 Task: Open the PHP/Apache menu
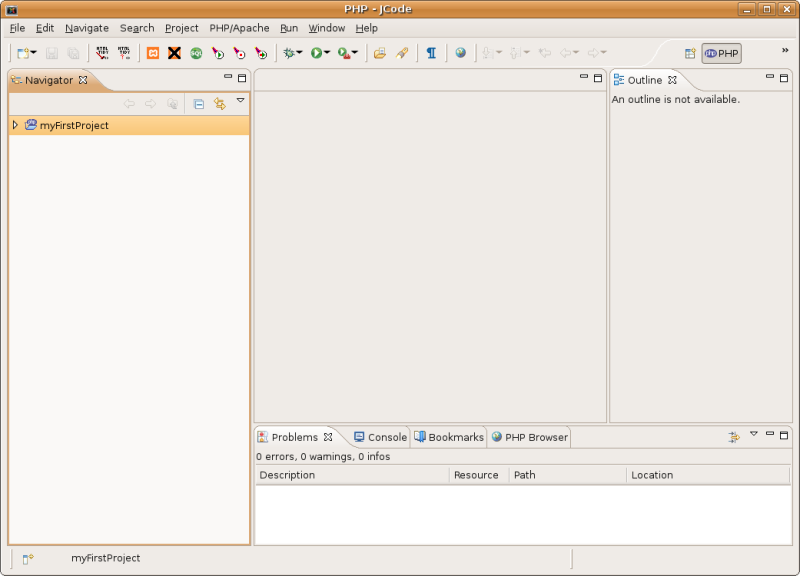(x=239, y=28)
